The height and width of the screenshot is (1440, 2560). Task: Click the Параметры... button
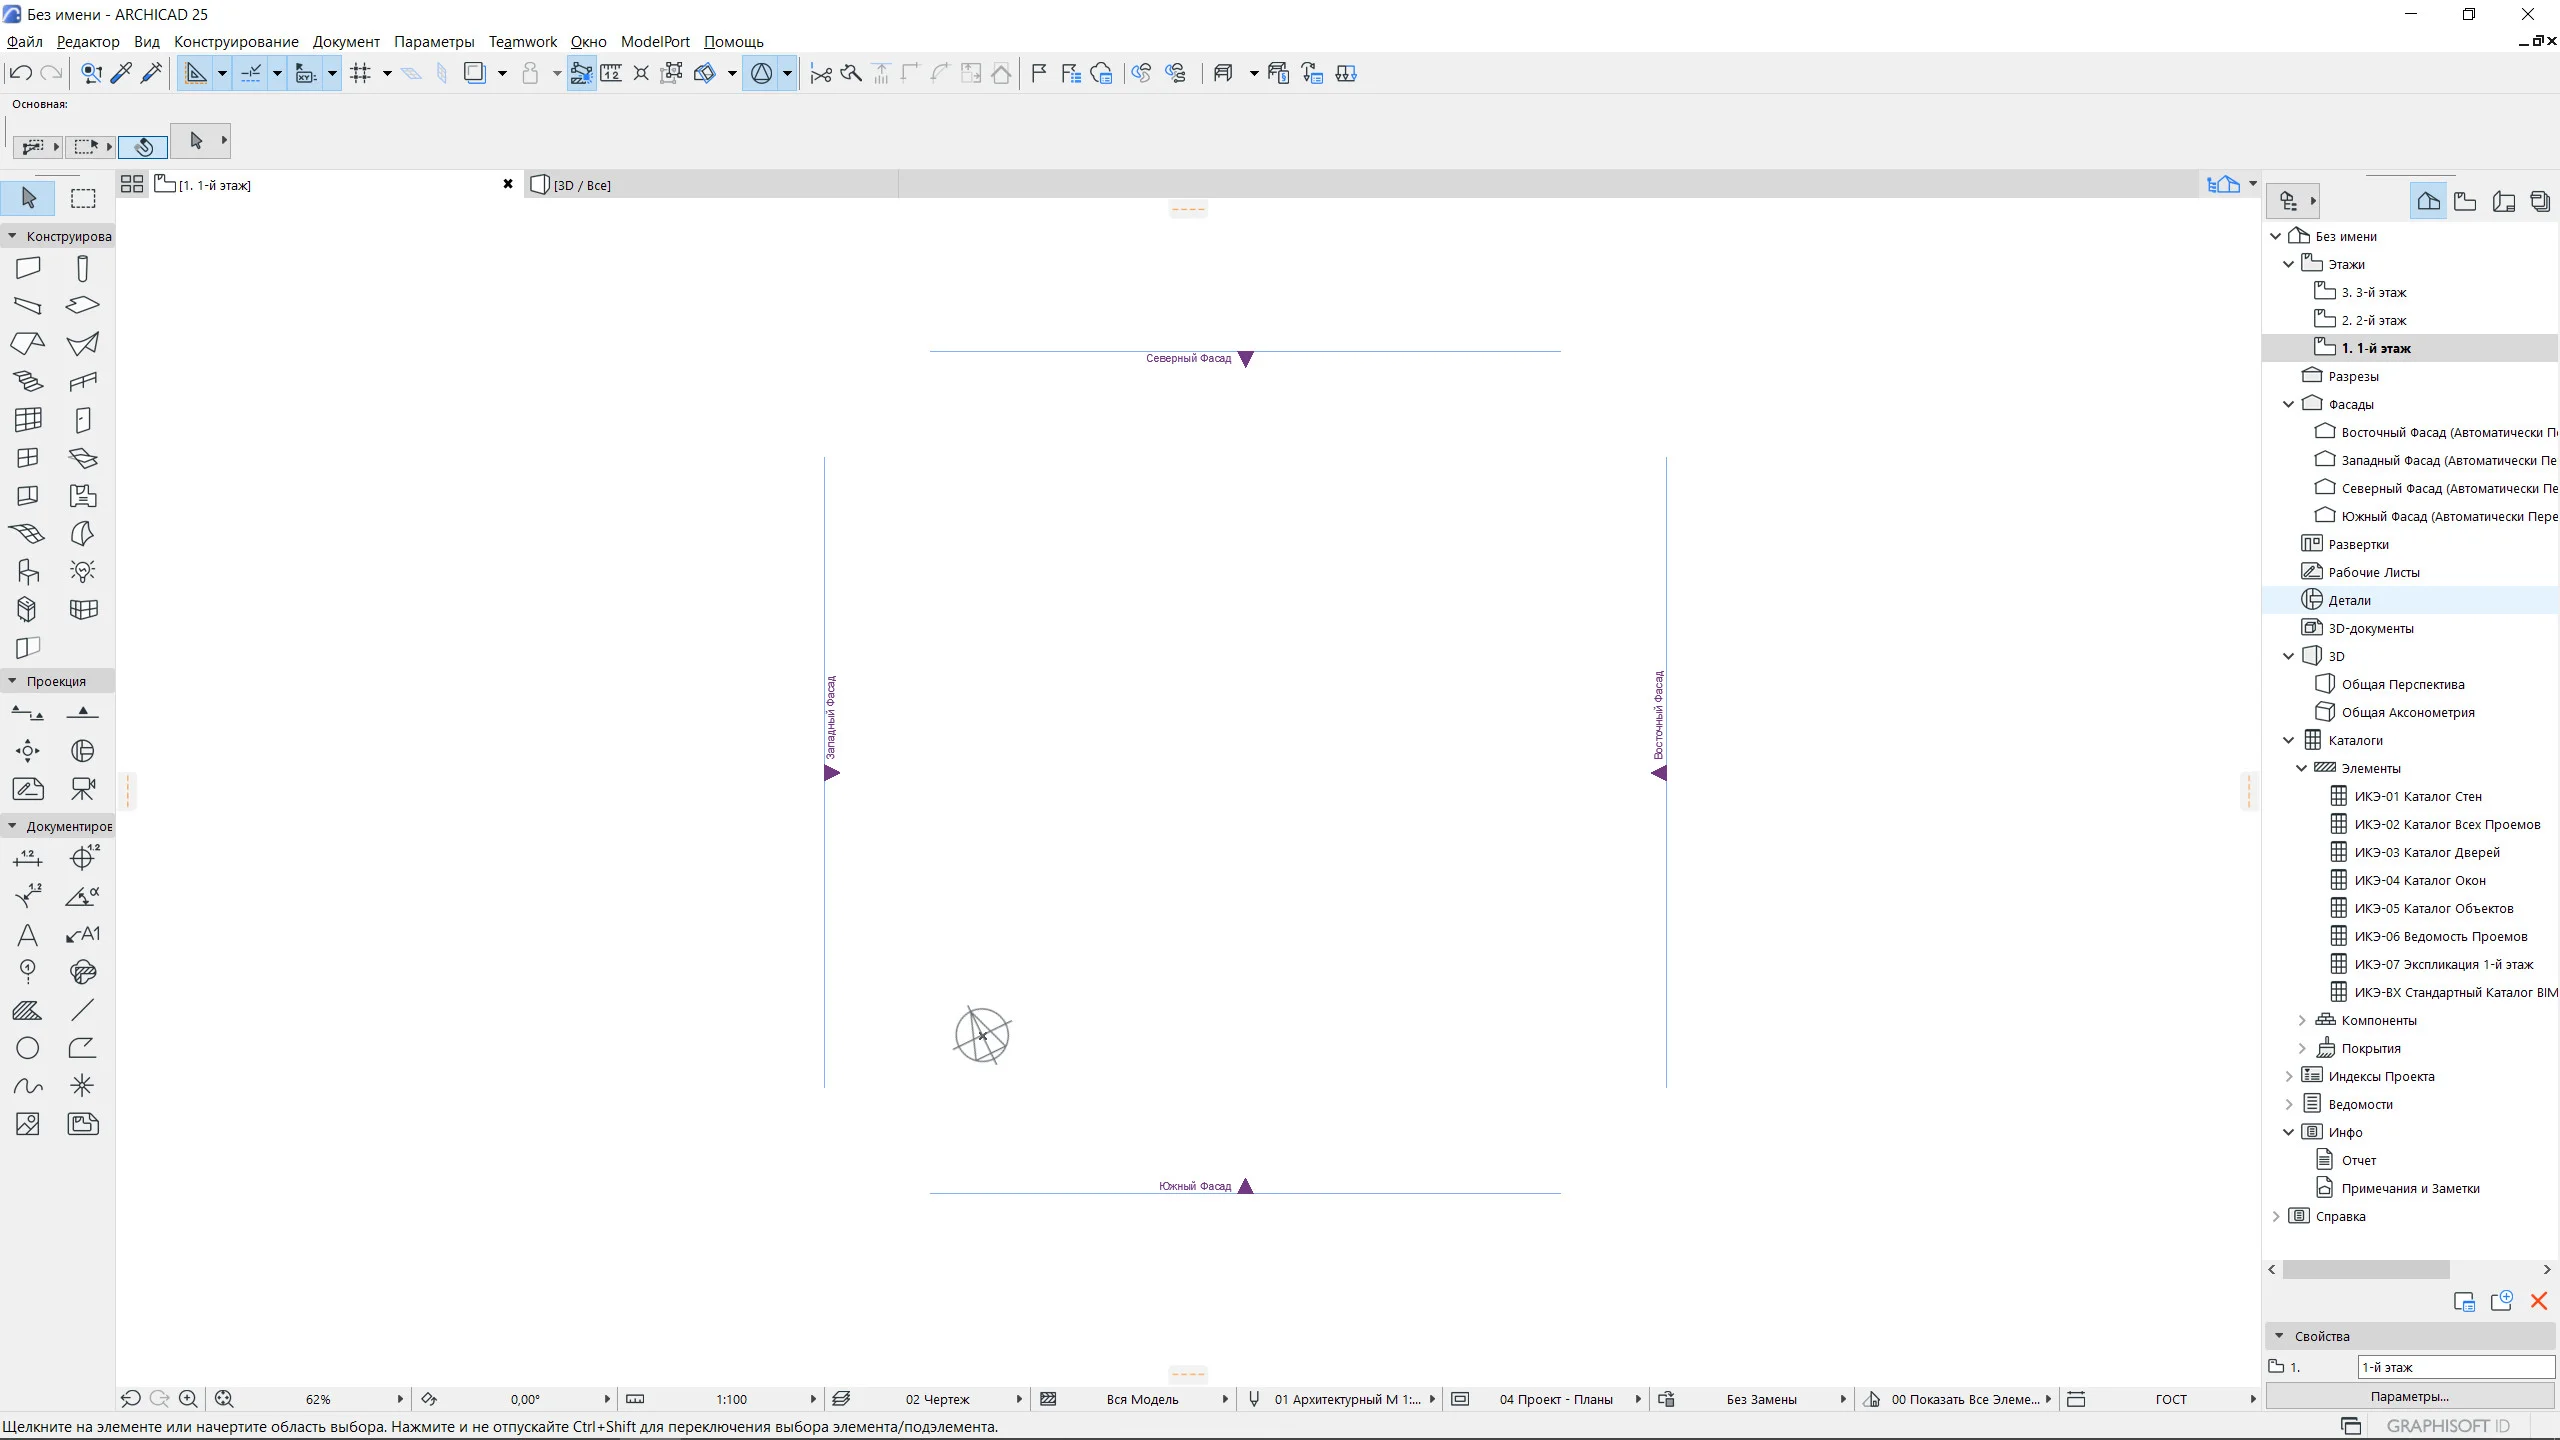coord(2409,1396)
